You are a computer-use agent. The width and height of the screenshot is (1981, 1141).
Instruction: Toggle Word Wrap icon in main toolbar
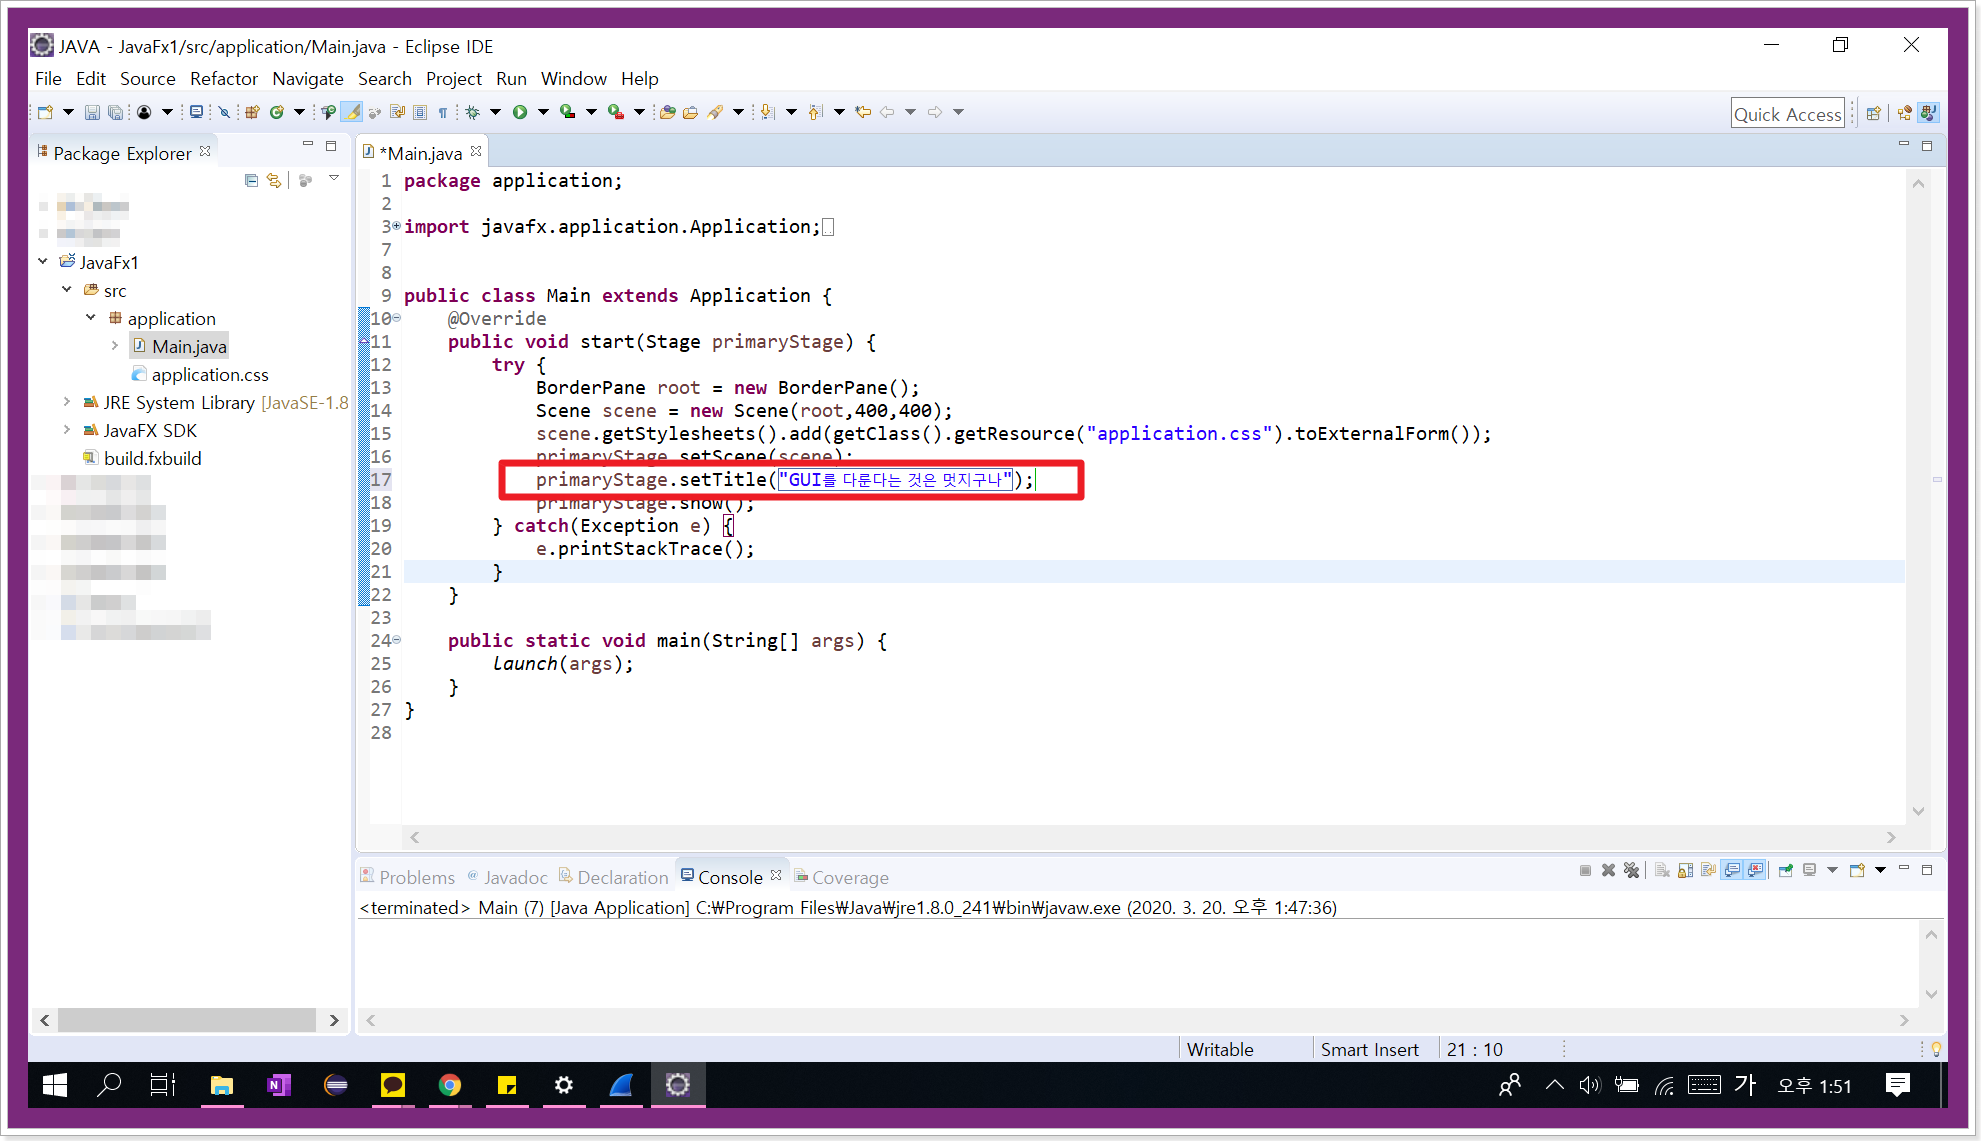point(397,112)
